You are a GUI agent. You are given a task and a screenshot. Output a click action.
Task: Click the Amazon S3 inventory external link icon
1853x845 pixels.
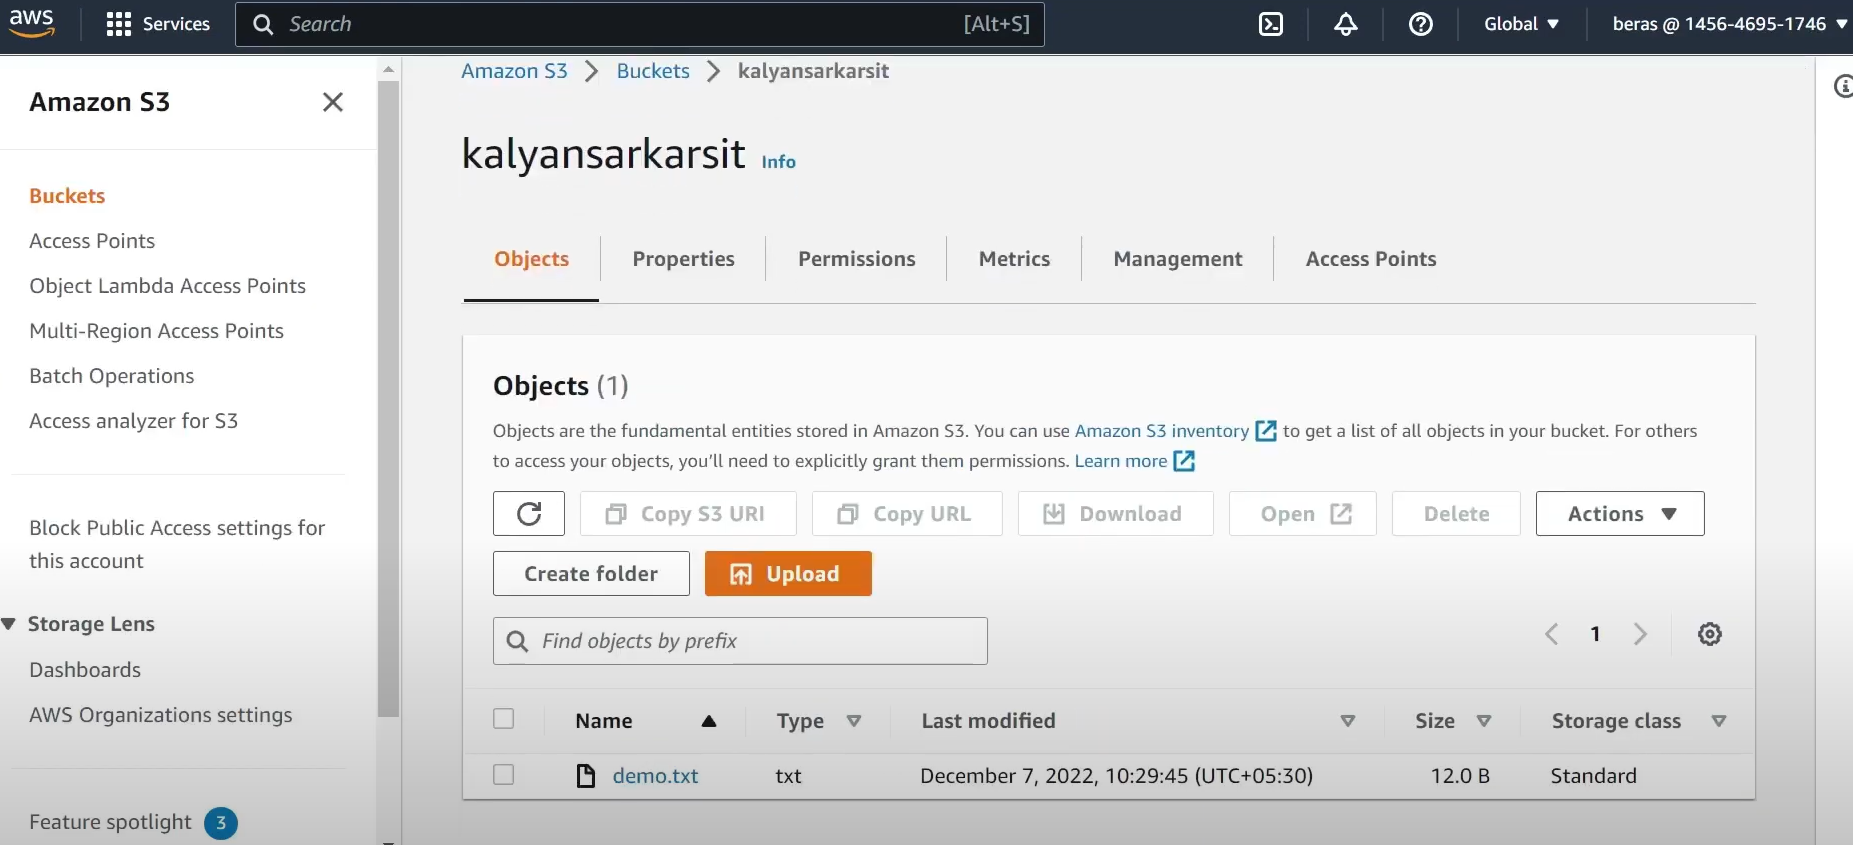coord(1266,431)
